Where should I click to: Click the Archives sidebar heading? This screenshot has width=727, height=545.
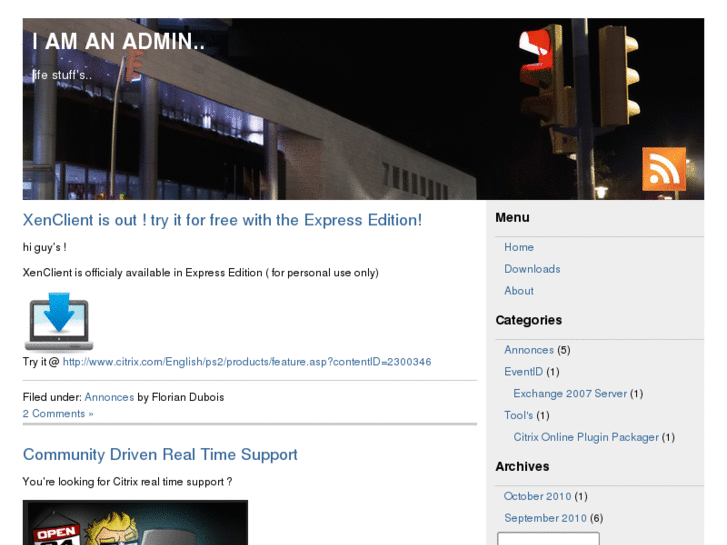coord(522,467)
